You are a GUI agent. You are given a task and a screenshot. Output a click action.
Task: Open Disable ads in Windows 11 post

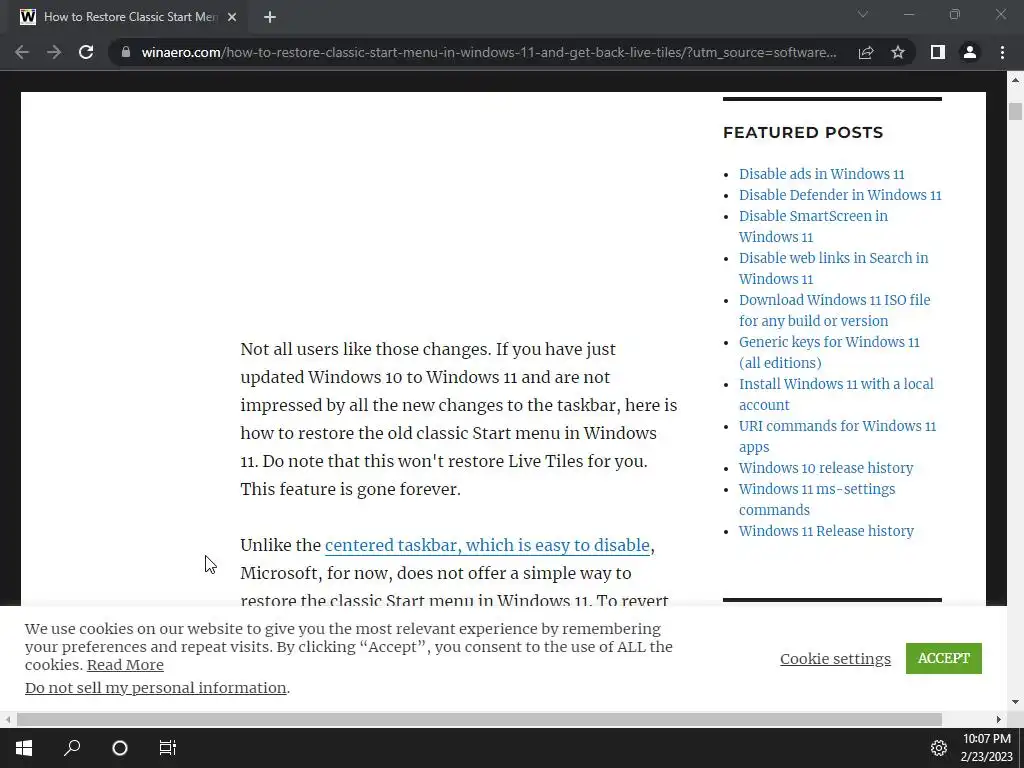(822, 174)
